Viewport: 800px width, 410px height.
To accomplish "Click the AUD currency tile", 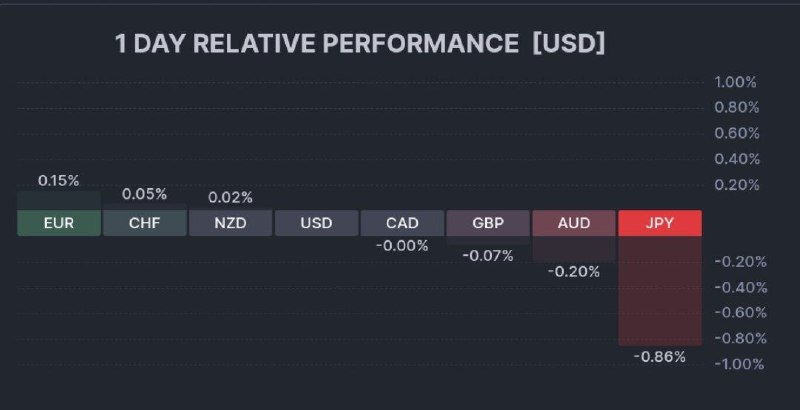I will point(574,223).
